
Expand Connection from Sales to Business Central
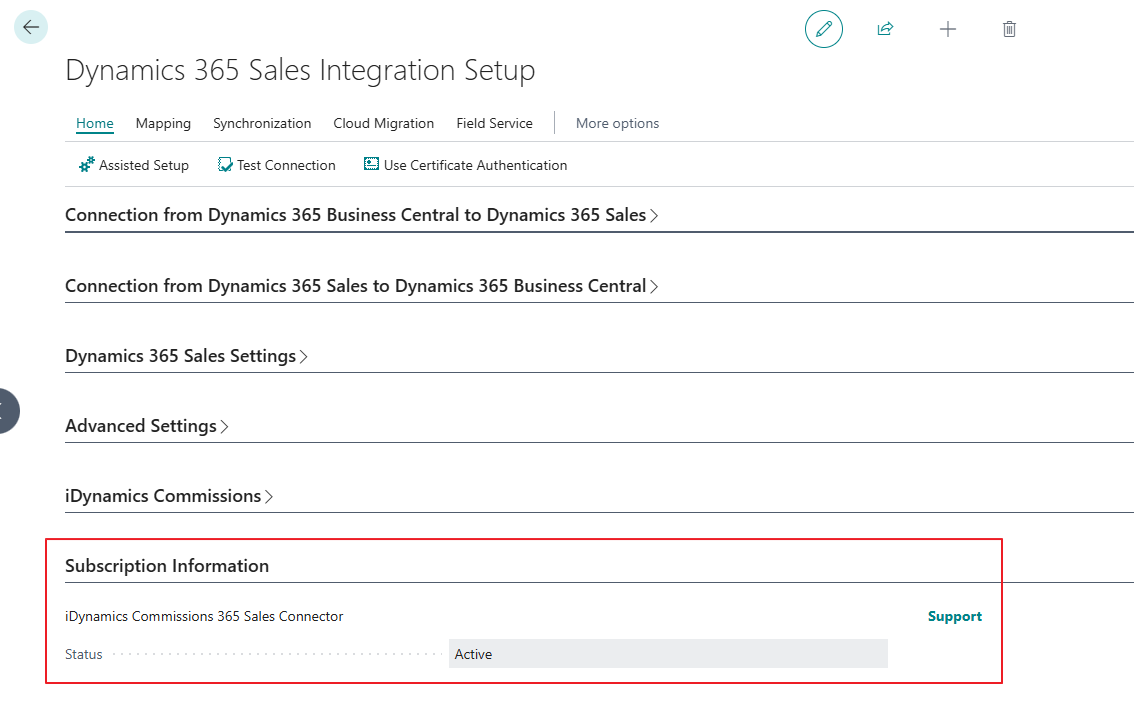[362, 286]
